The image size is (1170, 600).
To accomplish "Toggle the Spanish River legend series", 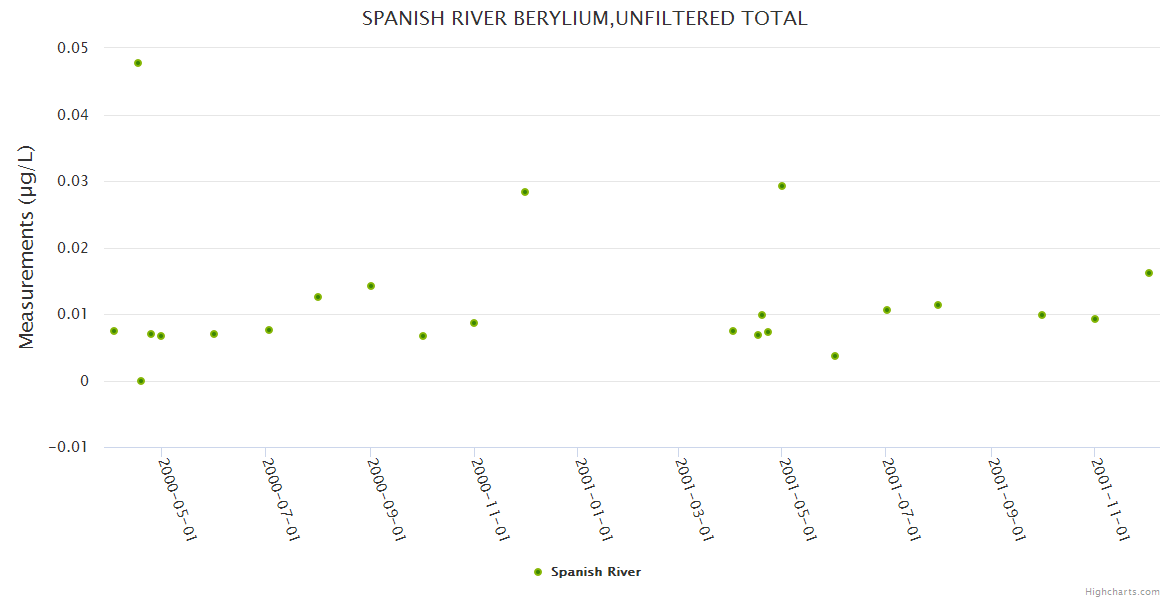I will click(595, 572).
